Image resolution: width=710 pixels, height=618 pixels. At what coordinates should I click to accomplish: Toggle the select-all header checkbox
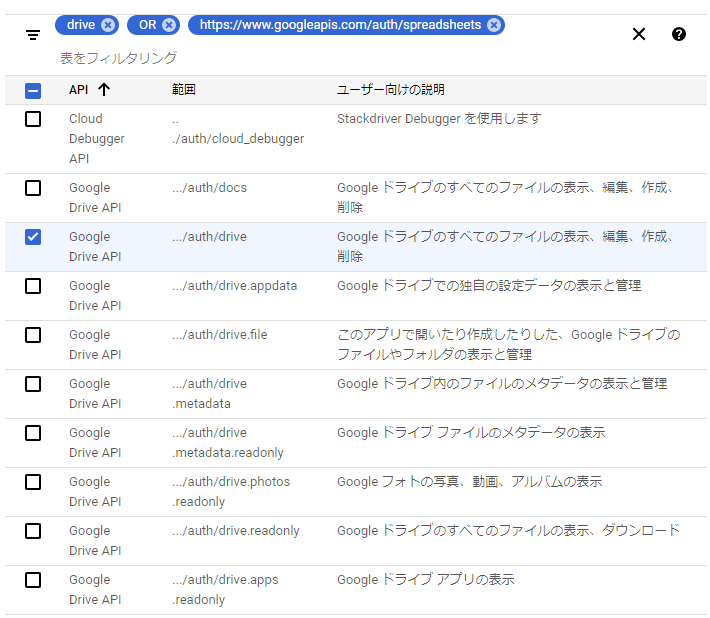(33, 90)
